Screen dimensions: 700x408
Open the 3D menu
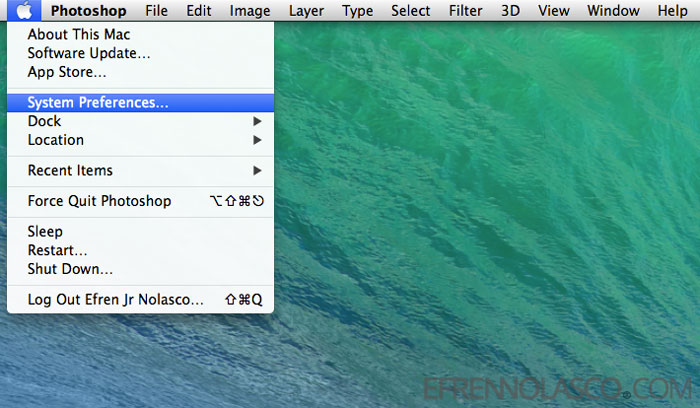pyautogui.click(x=510, y=10)
